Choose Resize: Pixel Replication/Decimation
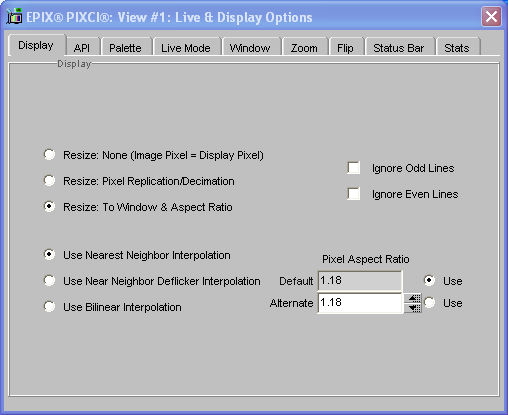 pyautogui.click(x=49, y=181)
